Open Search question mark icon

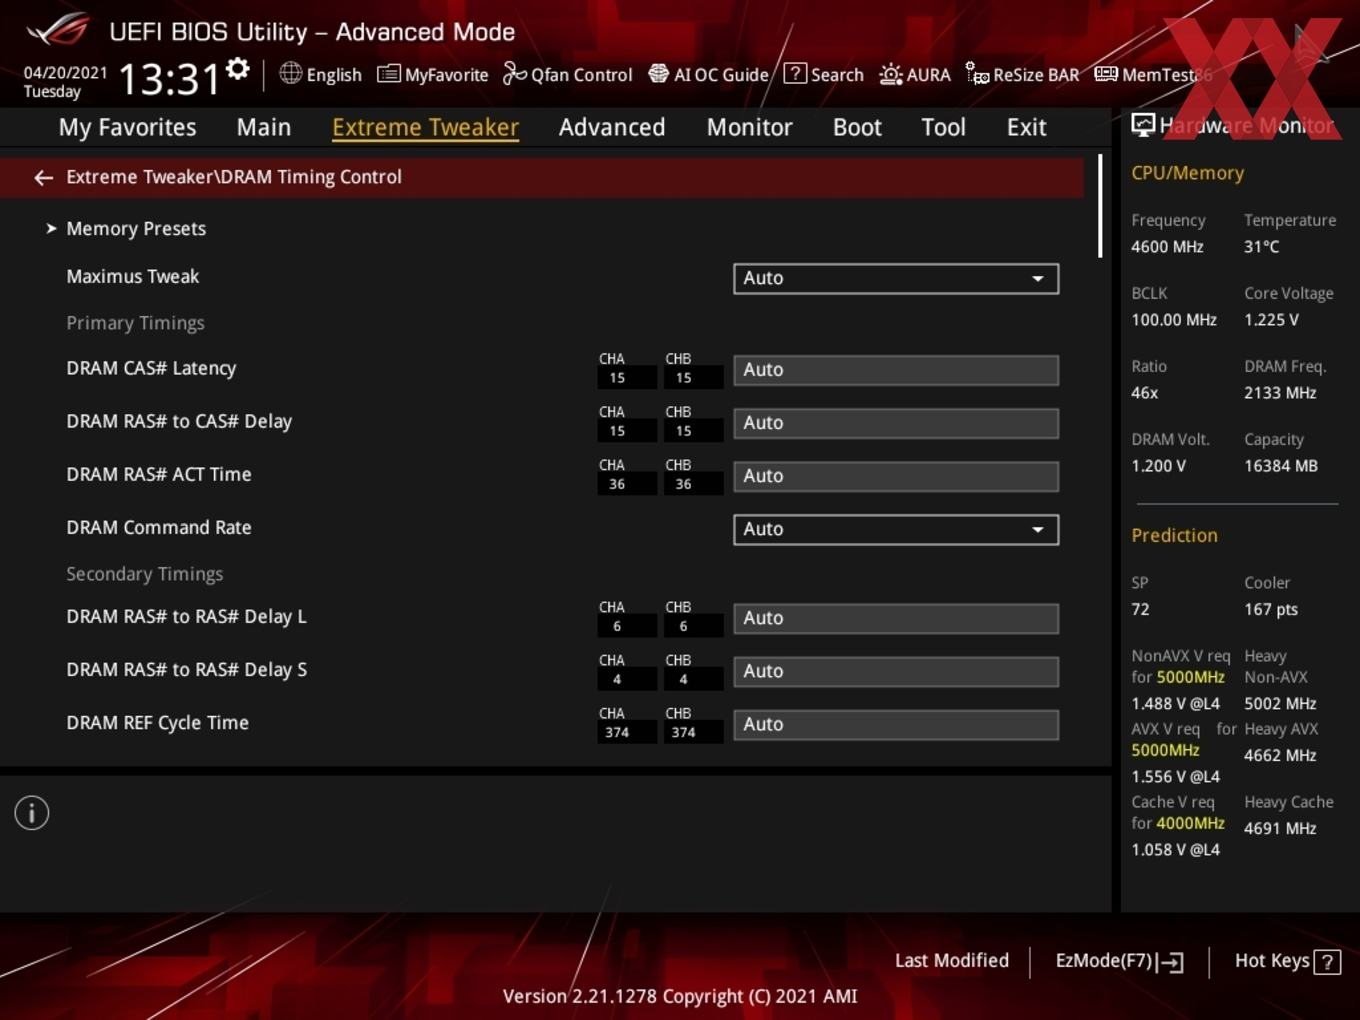pos(795,73)
